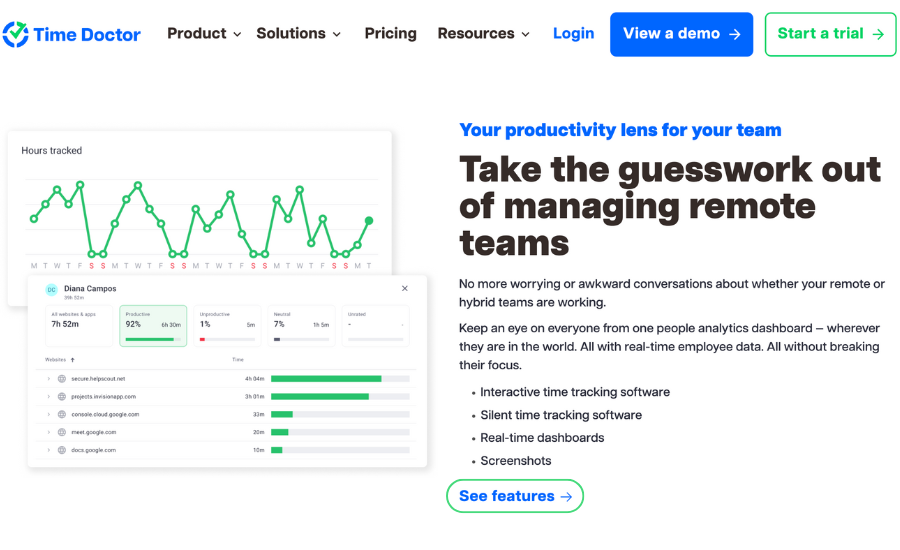Open the Solutions dropdown menu
Viewport: 900px width, 550px height.
(298, 34)
